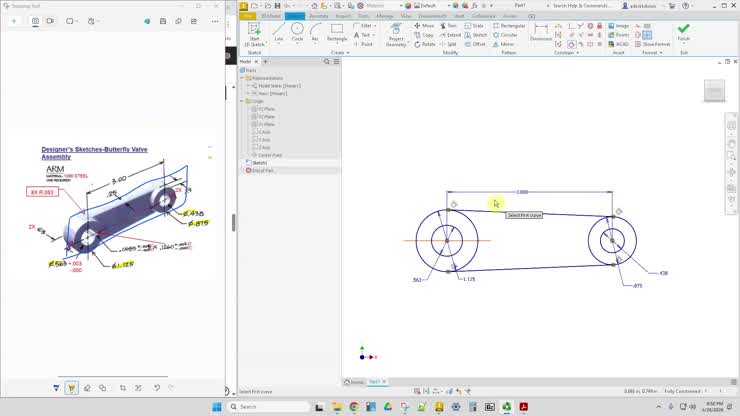The image size is (740, 416).
Task: Choose the Text sketch tool
Action: pos(362,35)
